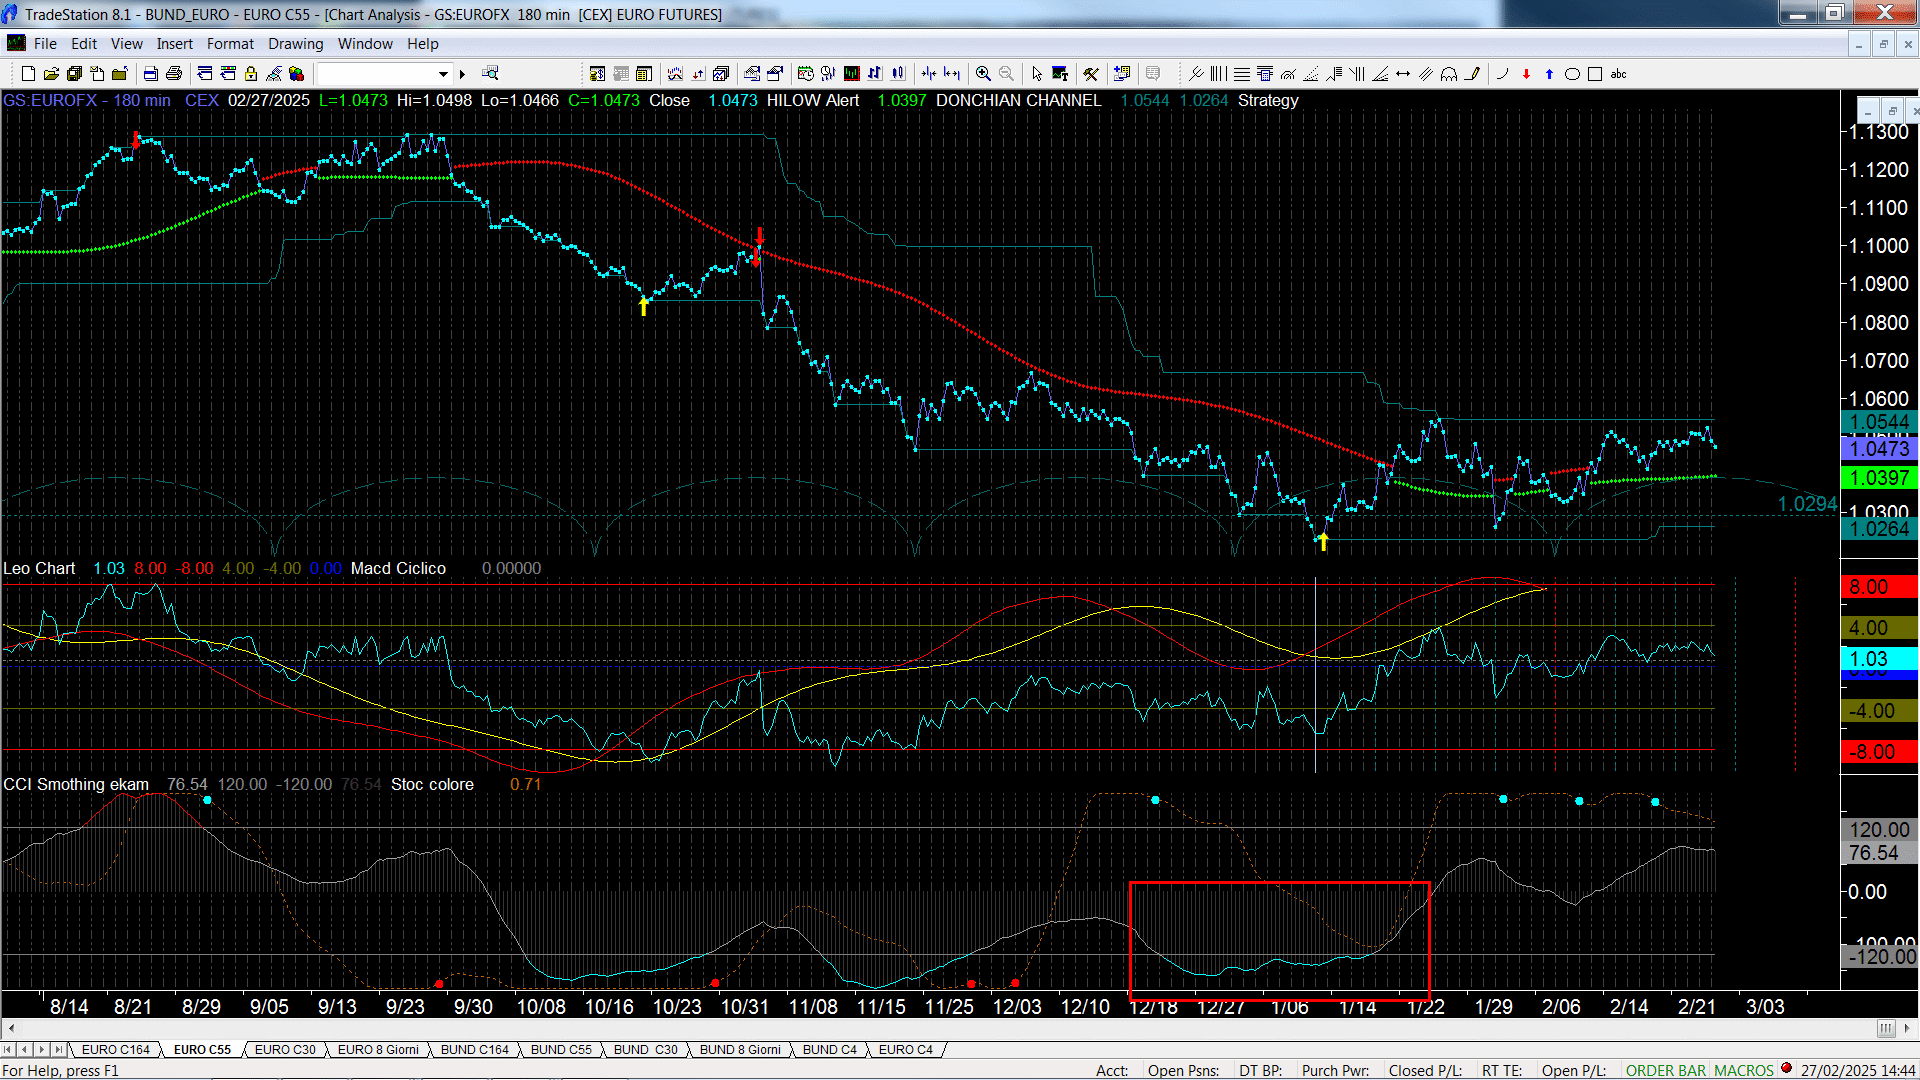
Task: Switch to the BUND 8 Giorni tab
Action: click(740, 1049)
